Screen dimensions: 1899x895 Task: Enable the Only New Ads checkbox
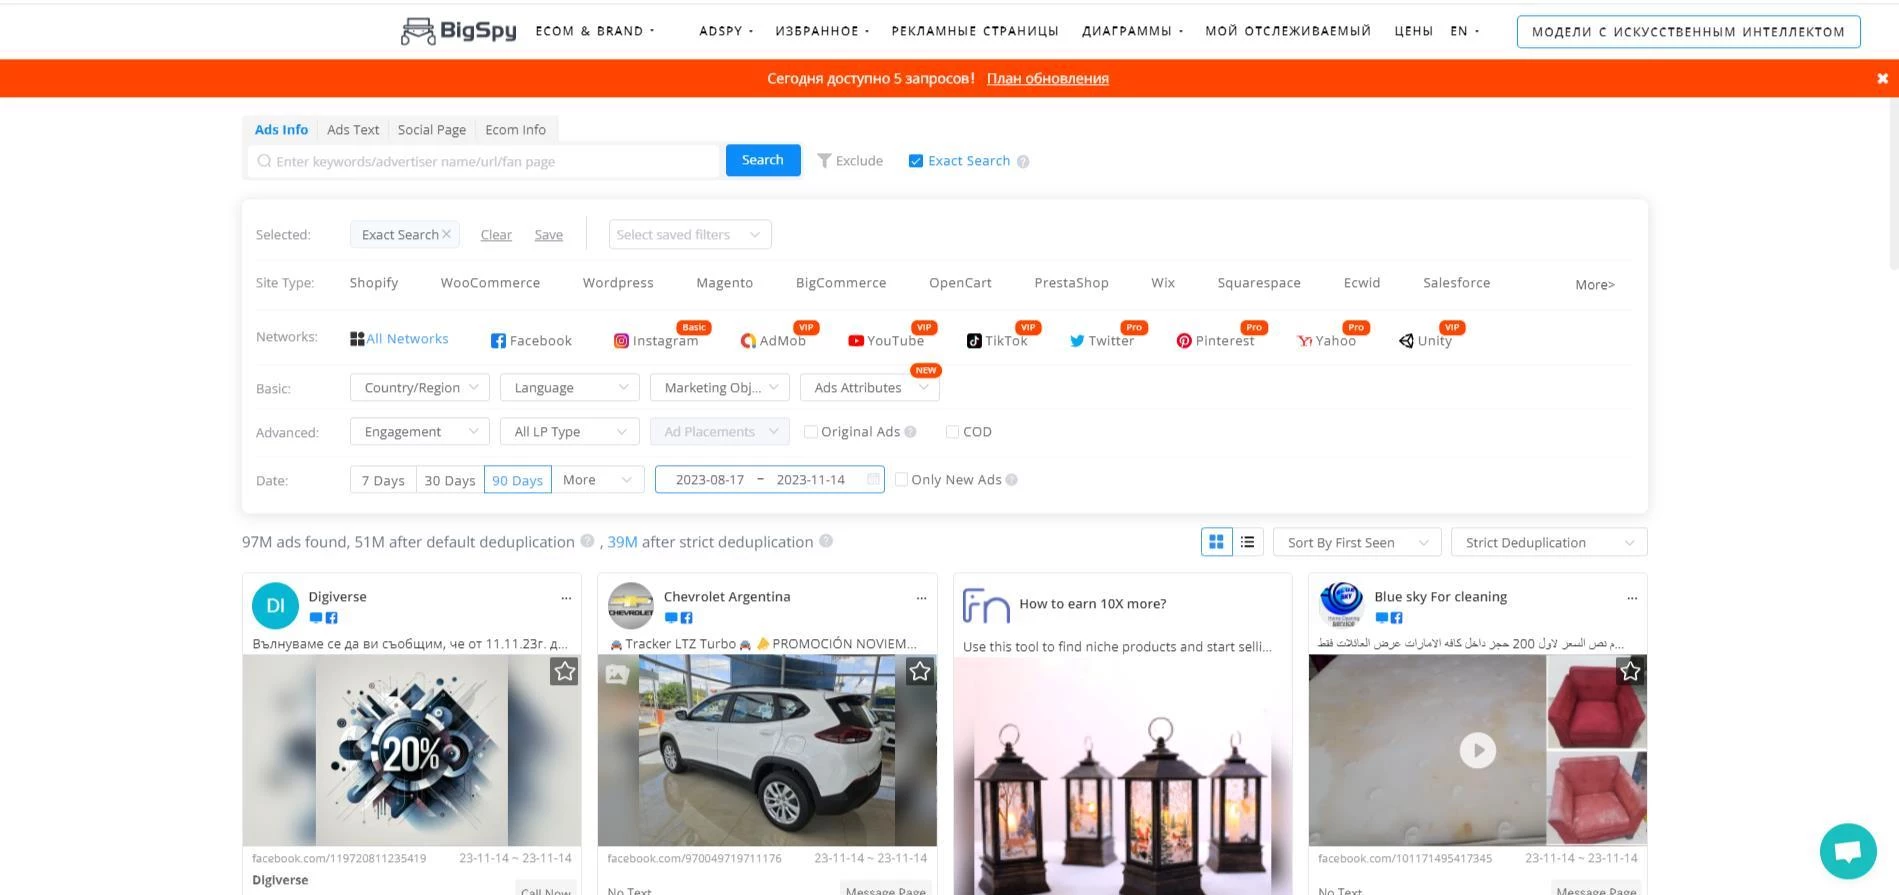(901, 480)
